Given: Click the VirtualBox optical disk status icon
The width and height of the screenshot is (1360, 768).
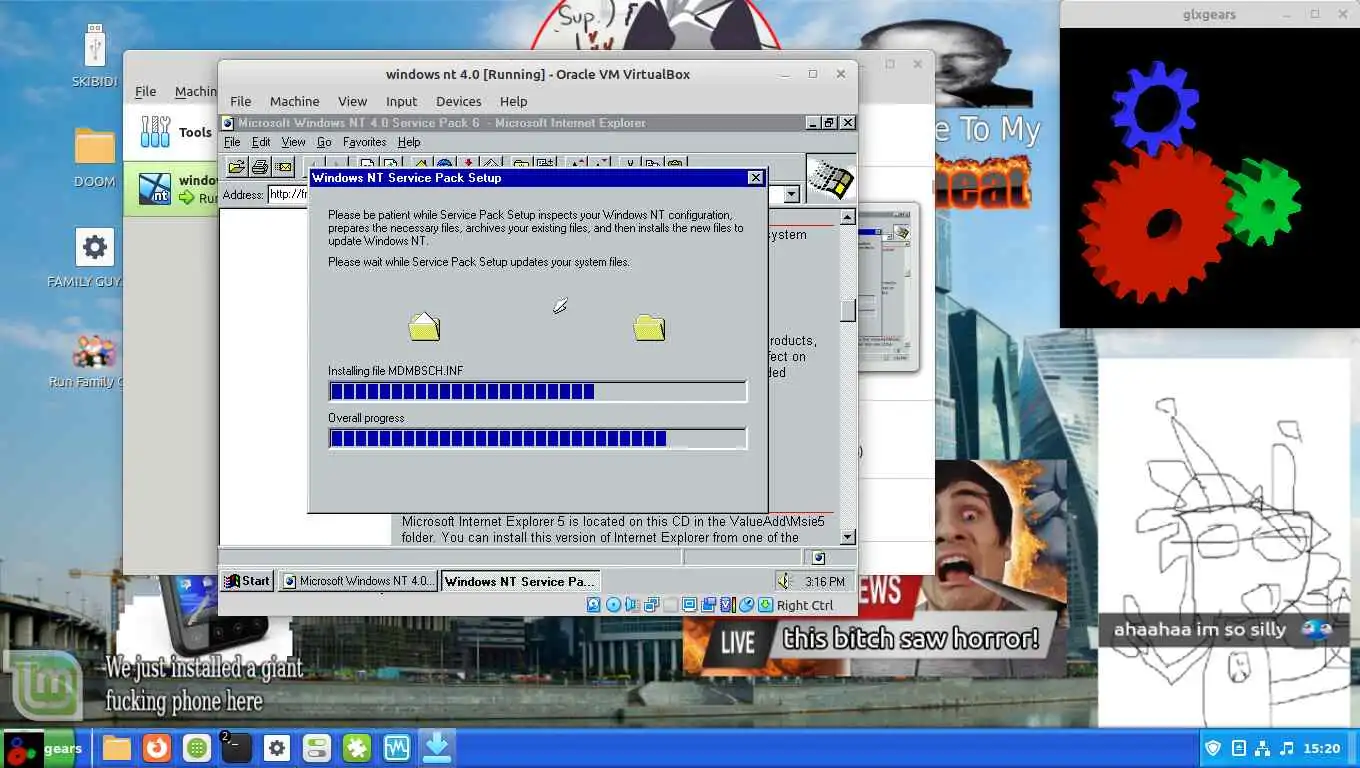Looking at the screenshot, I should pyautogui.click(x=613, y=605).
